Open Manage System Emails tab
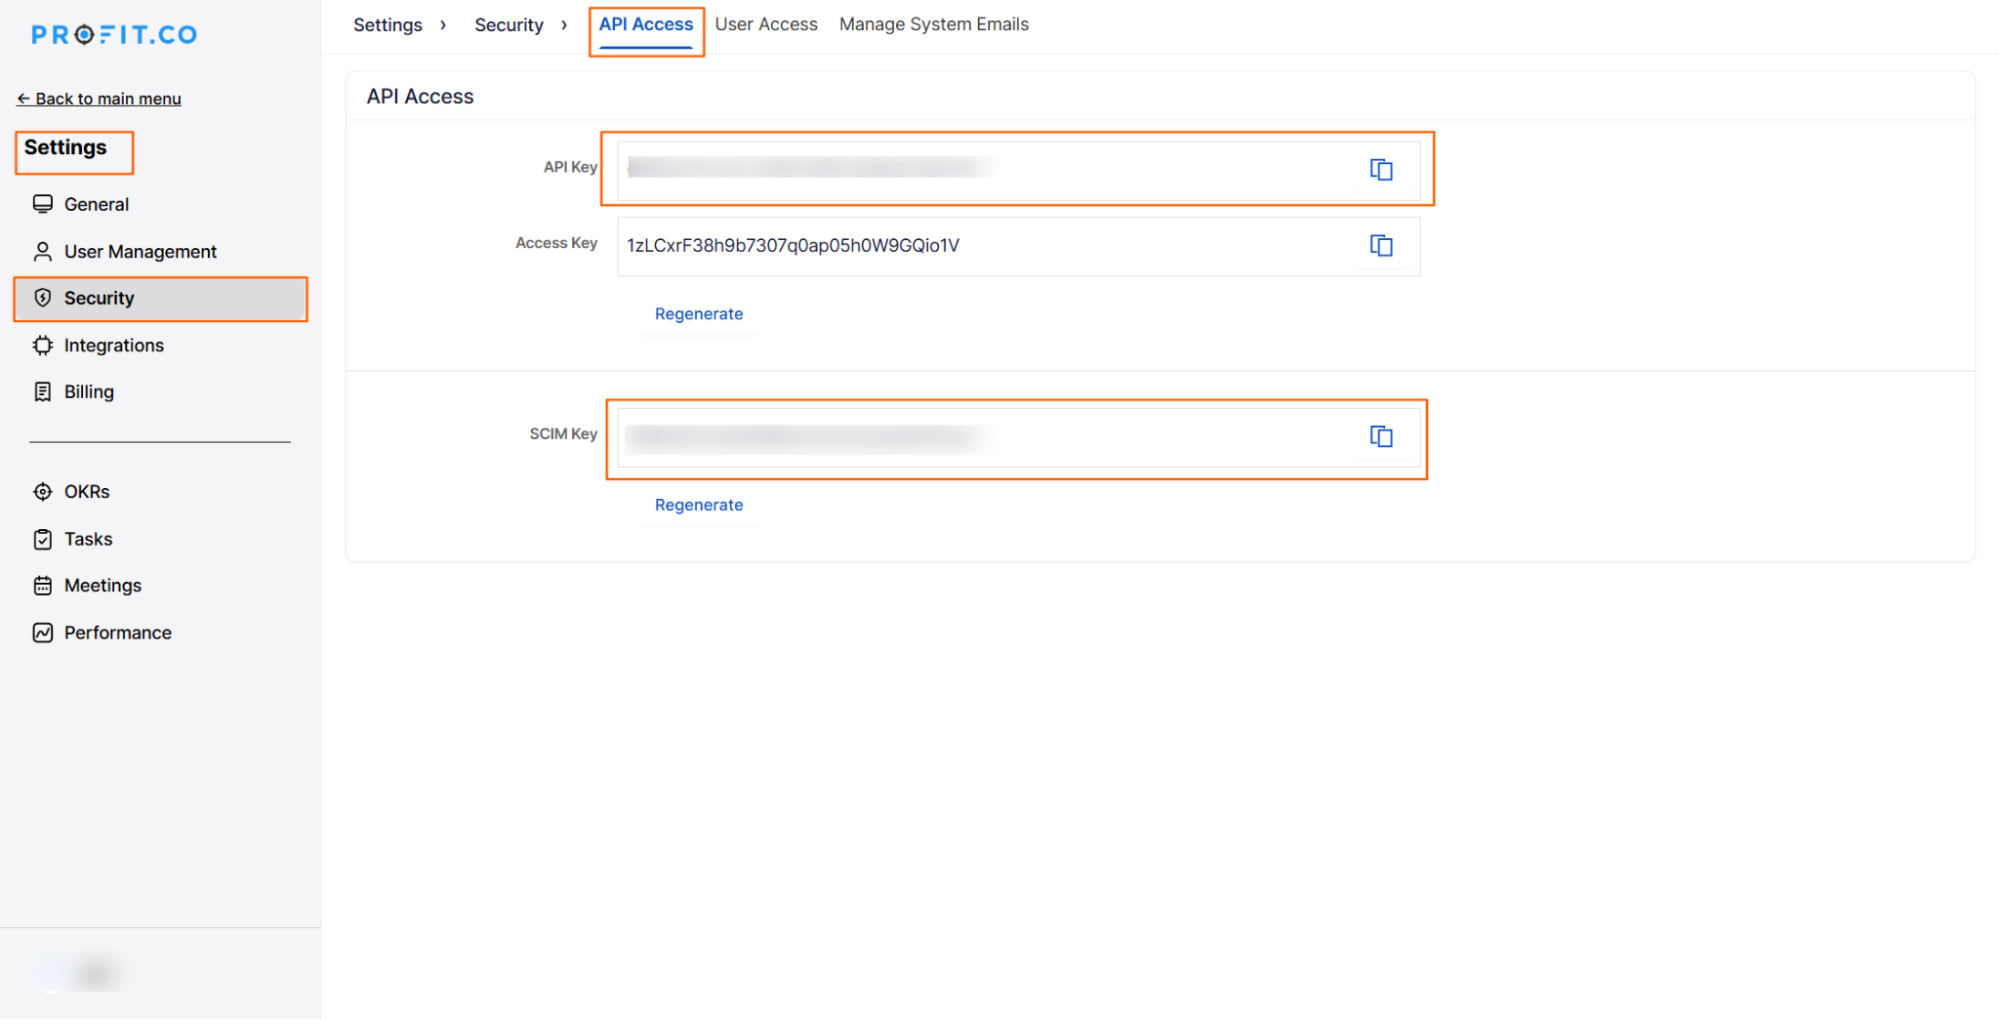Image resolution: width=1999 pixels, height=1020 pixels. tap(934, 25)
